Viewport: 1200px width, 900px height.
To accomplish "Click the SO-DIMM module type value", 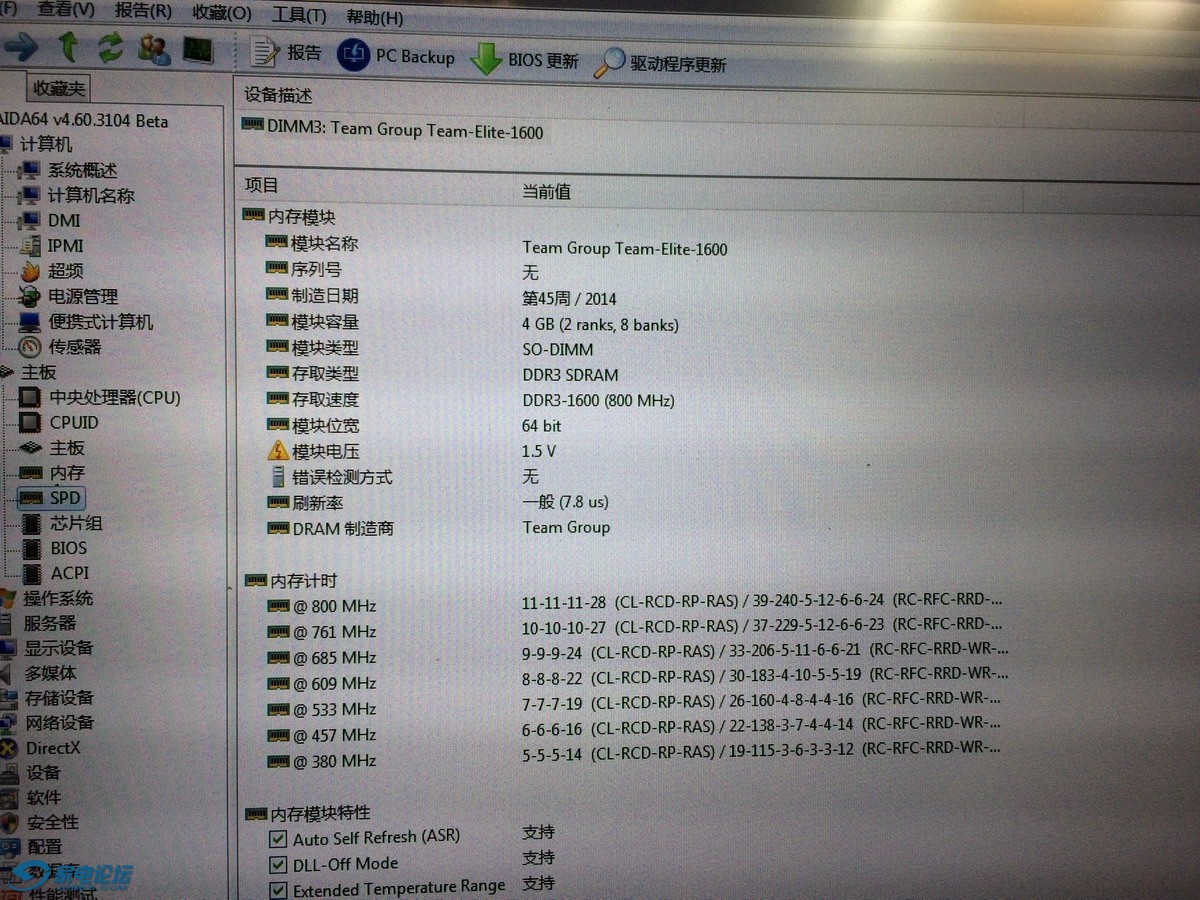I will [557, 350].
